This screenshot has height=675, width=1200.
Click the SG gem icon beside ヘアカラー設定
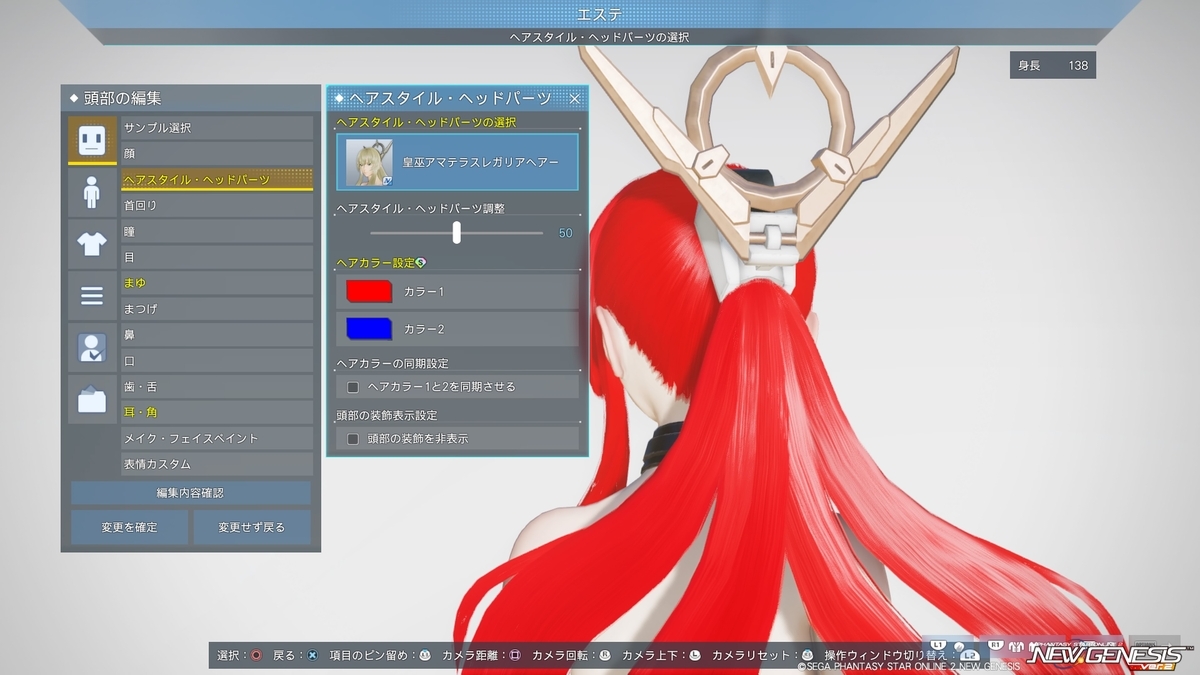421,263
